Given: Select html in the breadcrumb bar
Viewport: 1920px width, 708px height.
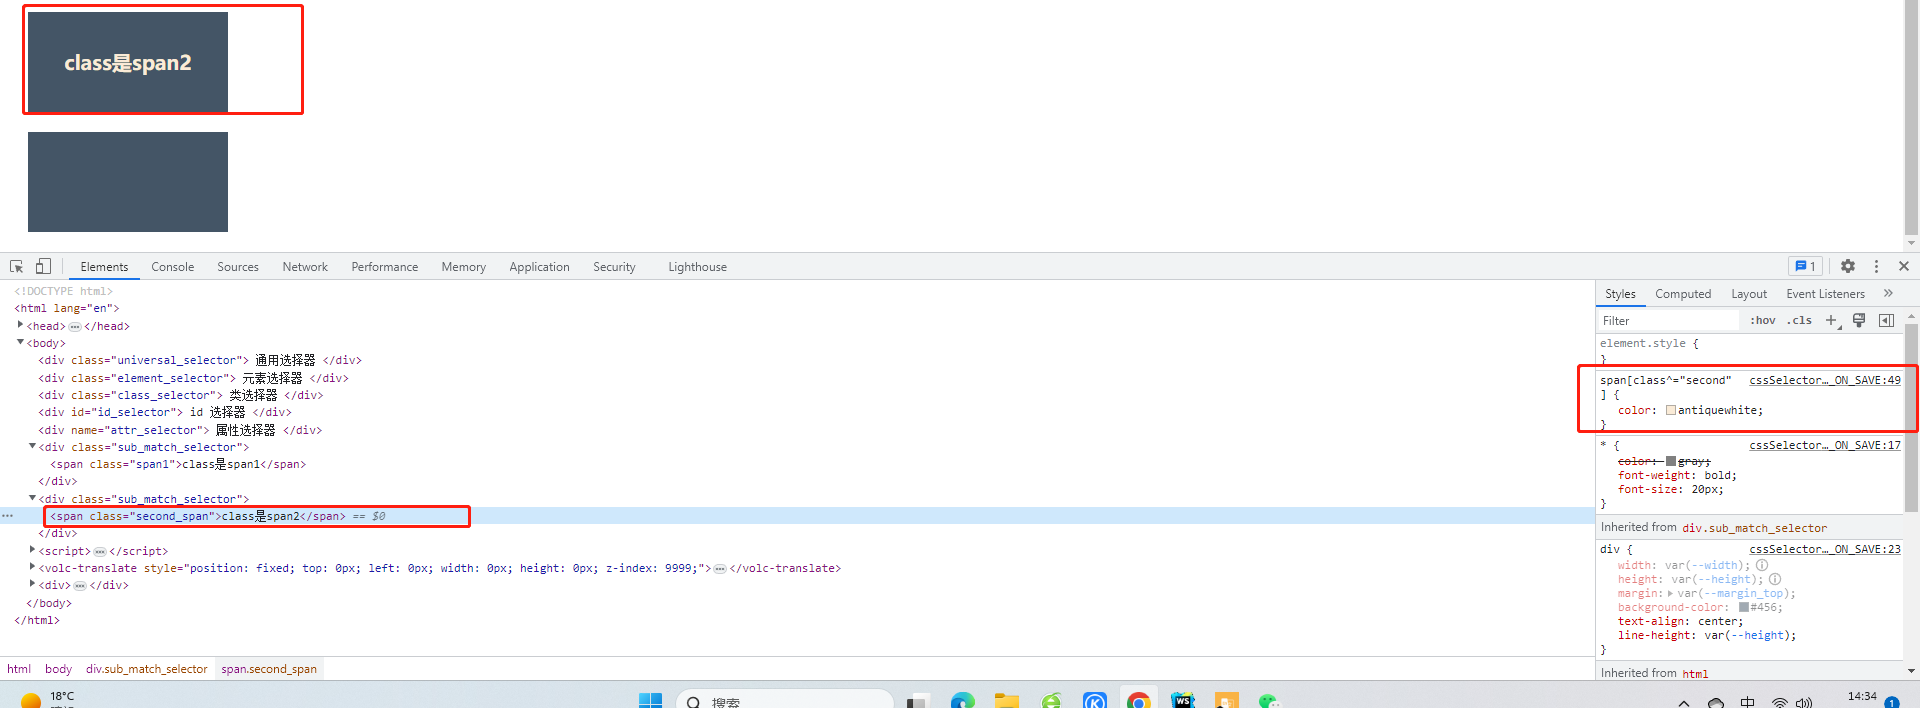Looking at the screenshot, I should click(19, 669).
